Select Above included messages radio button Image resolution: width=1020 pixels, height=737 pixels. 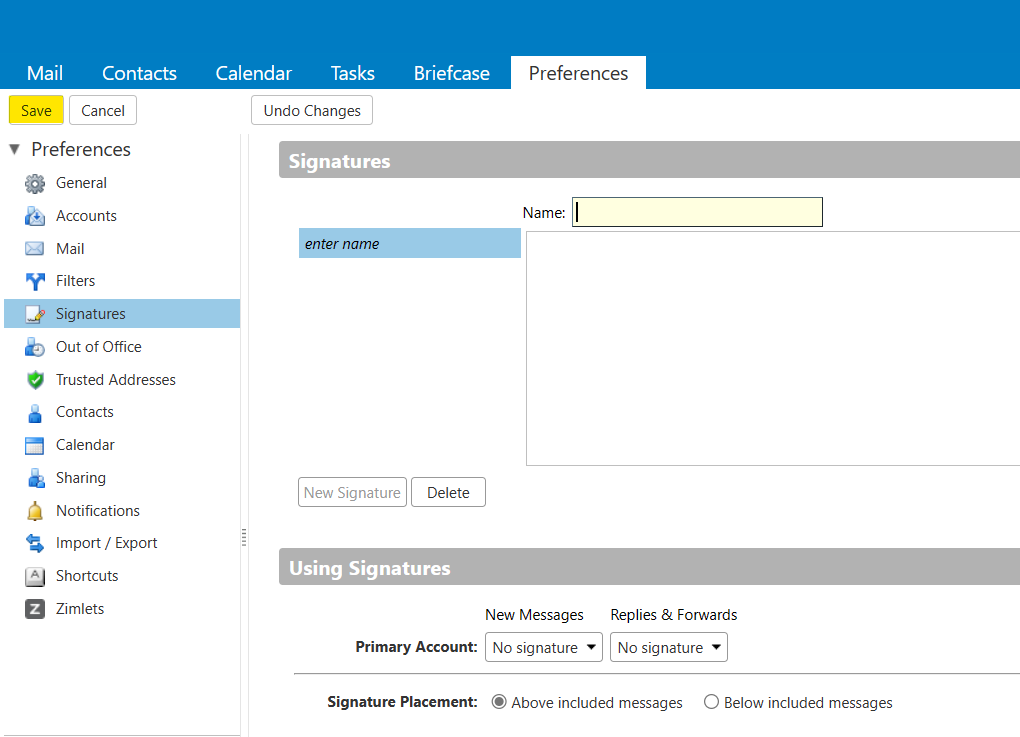(499, 702)
